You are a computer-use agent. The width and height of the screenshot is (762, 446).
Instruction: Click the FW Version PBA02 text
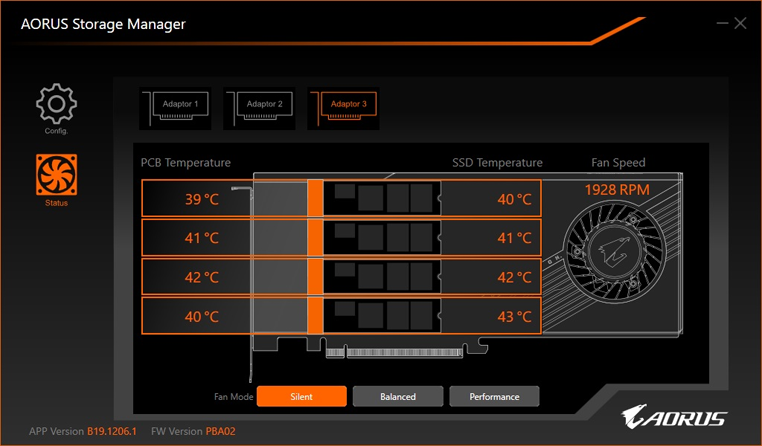[219, 431]
